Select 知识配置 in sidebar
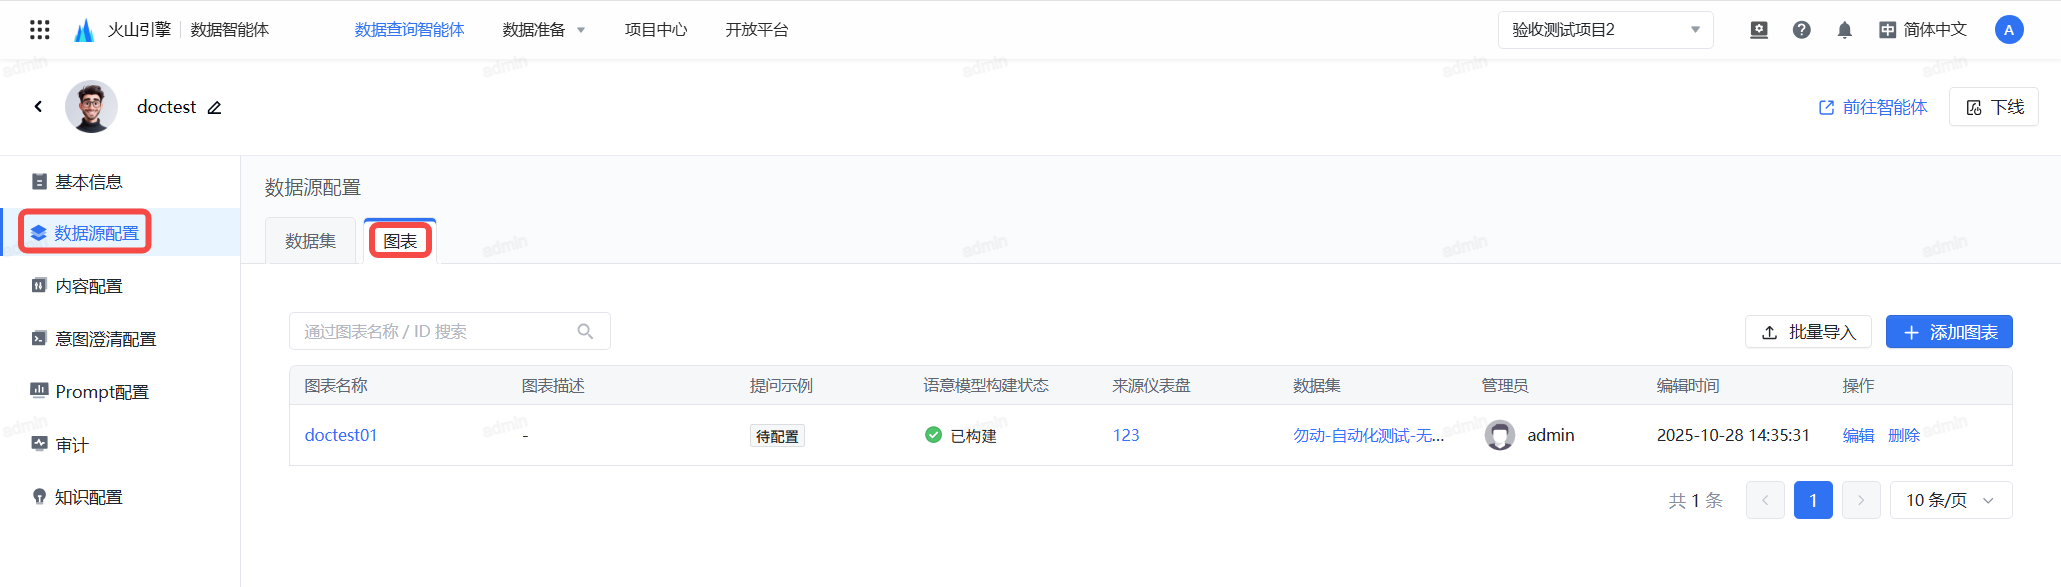 (x=120, y=497)
